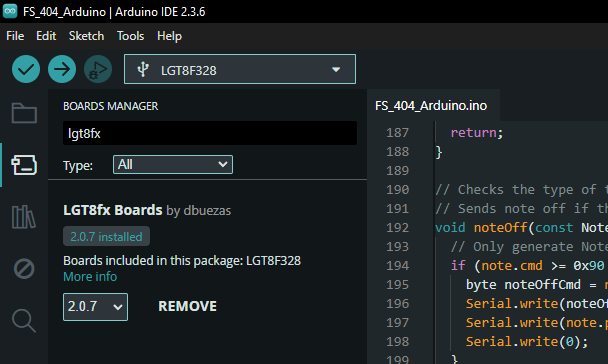
Task: Open the Search magnifier in sidebar
Action: point(24,321)
